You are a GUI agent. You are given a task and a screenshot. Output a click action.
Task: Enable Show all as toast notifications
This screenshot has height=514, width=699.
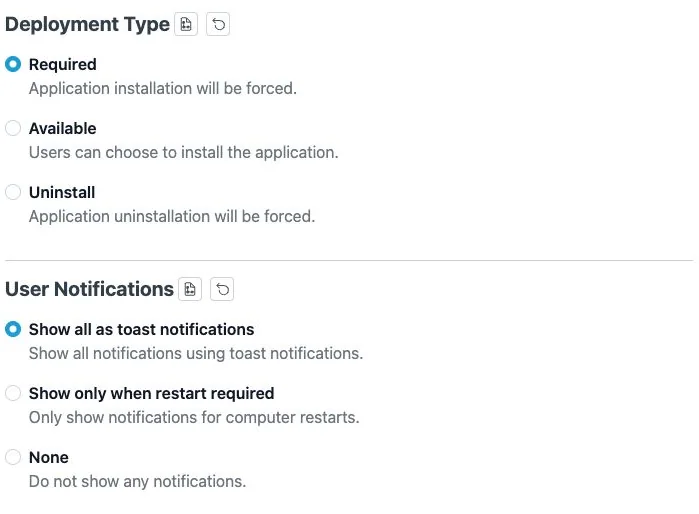point(13,329)
